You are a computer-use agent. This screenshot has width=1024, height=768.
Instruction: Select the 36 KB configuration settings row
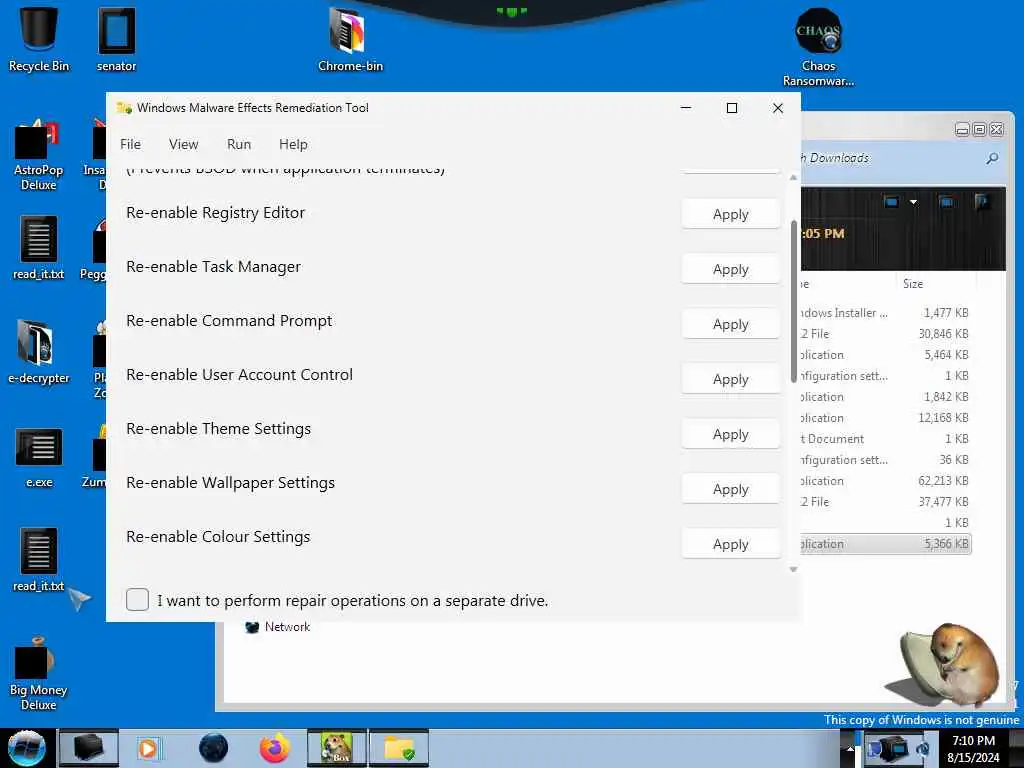885,460
